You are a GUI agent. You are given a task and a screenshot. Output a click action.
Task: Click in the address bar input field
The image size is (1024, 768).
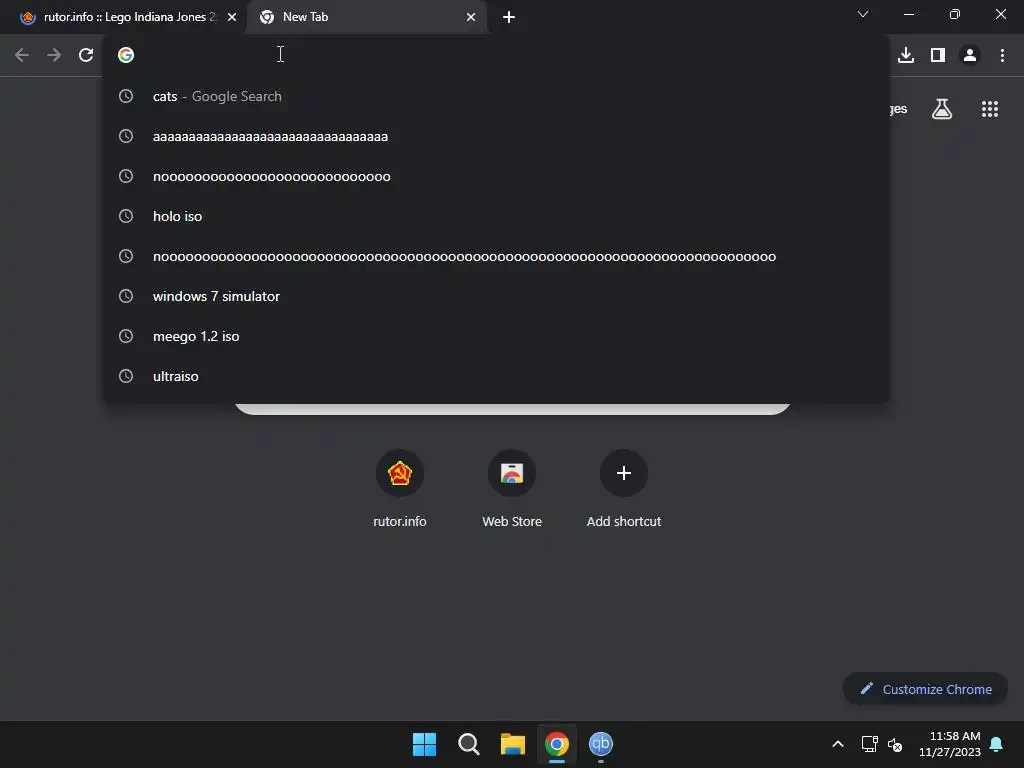tap(496, 55)
